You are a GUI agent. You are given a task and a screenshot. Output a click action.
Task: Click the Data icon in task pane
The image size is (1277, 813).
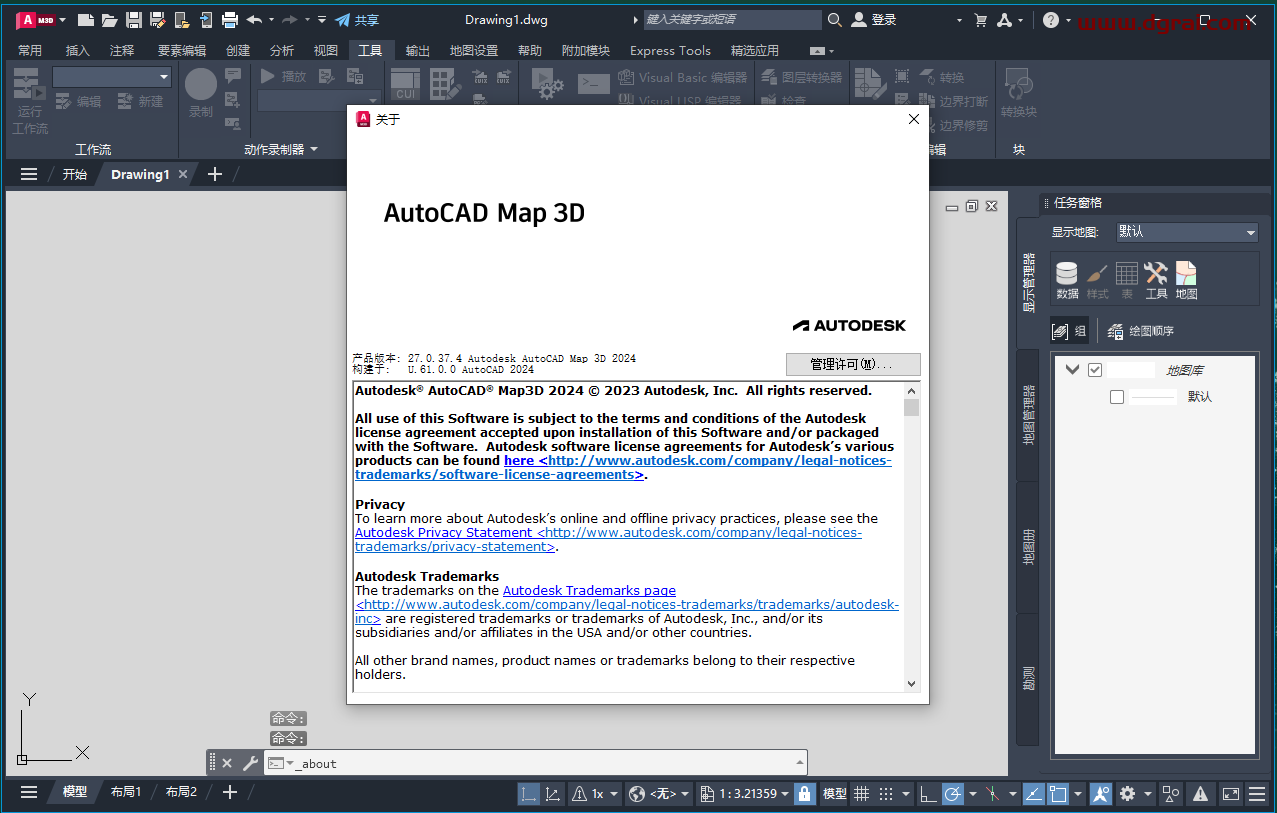coord(1067,281)
